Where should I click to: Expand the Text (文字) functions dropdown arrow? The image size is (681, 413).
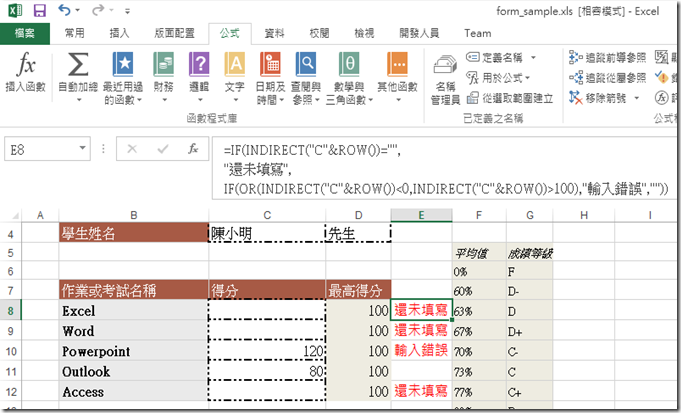coord(235,100)
